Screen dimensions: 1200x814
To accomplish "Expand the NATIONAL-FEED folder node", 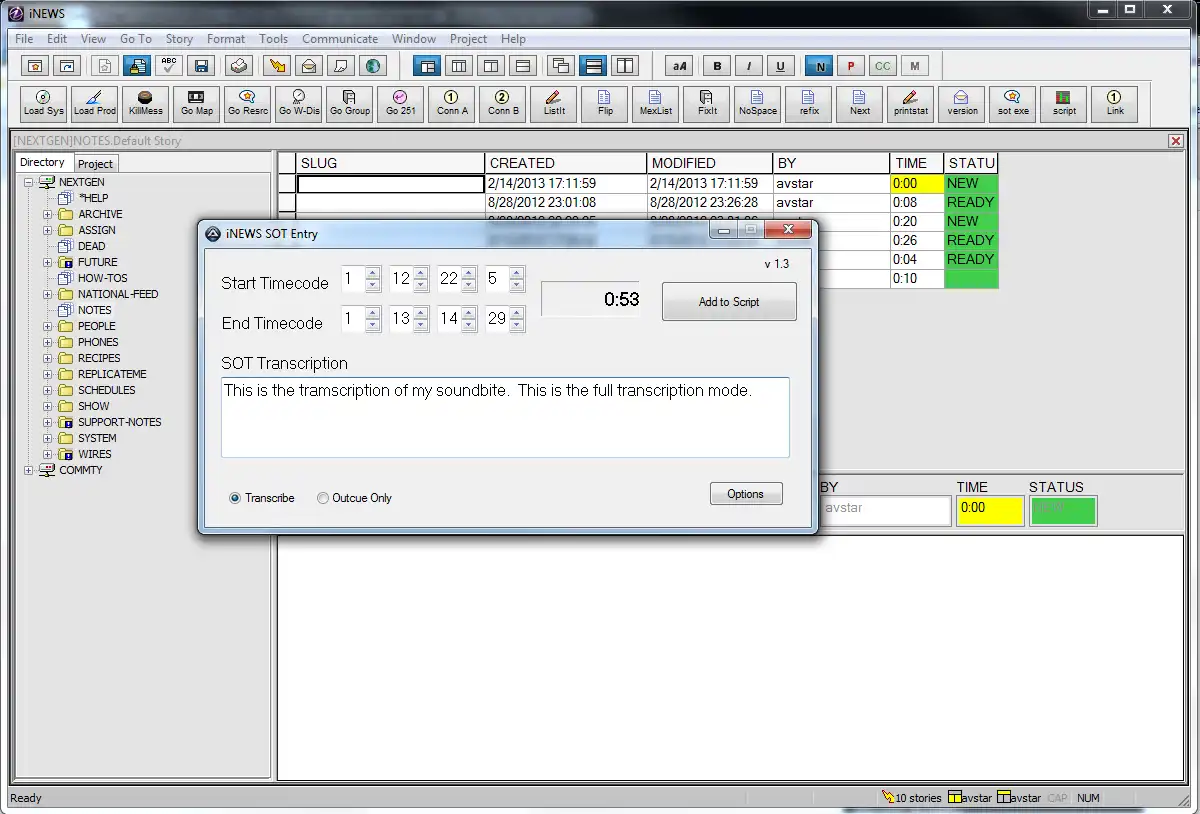I will click(47, 294).
